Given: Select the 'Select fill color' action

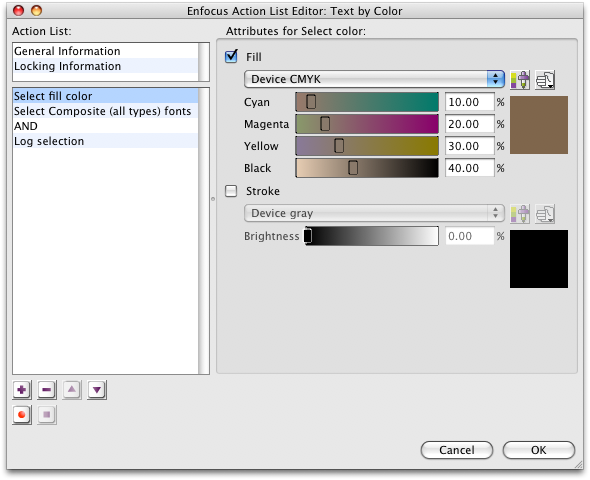Looking at the screenshot, I should pos(105,96).
